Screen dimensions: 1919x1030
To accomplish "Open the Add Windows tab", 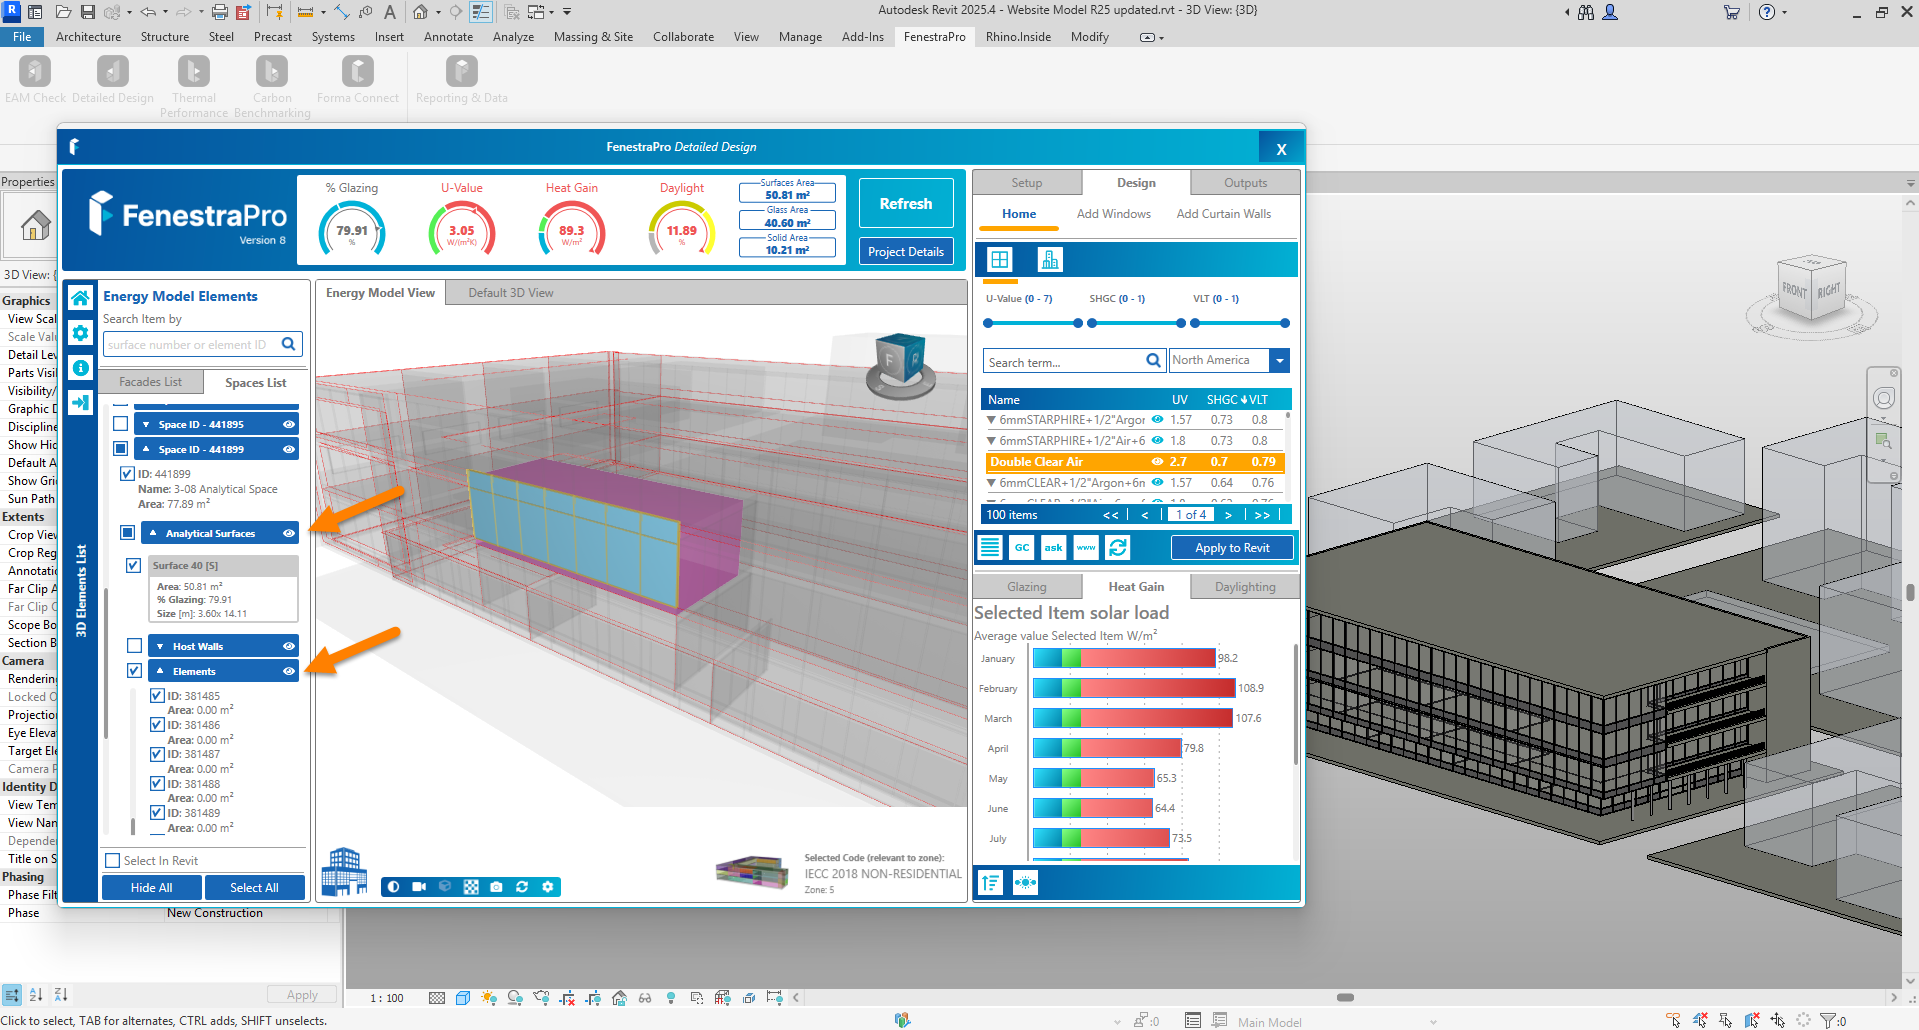I will (1113, 214).
